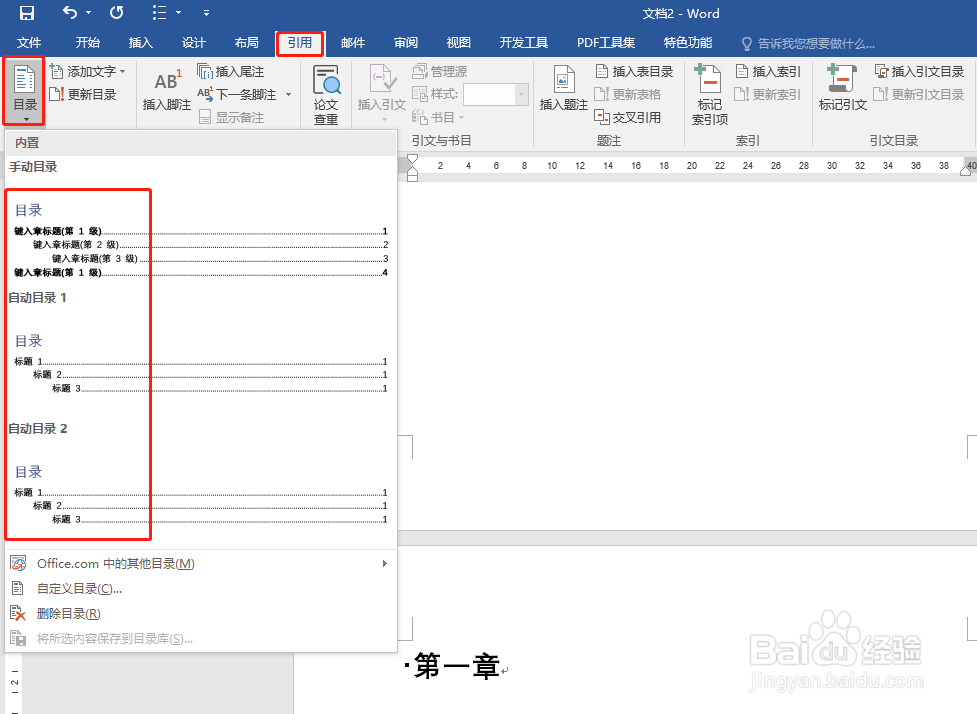Click the bullet list quick access icon

click(x=160, y=12)
